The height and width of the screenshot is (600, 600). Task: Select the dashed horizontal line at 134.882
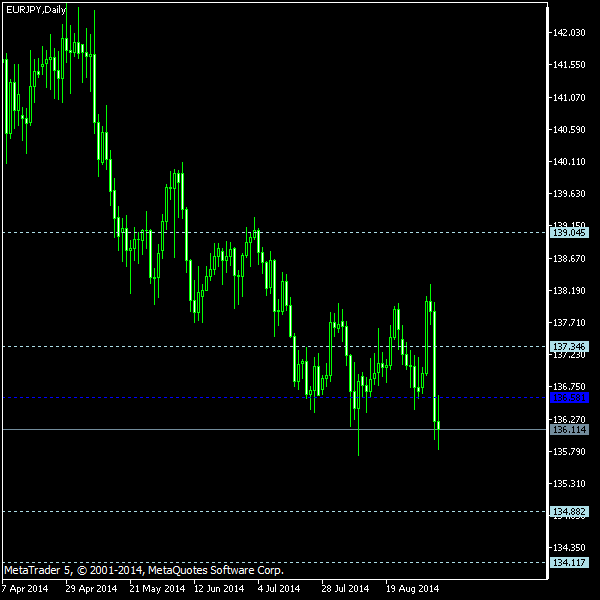coord(275,512)
